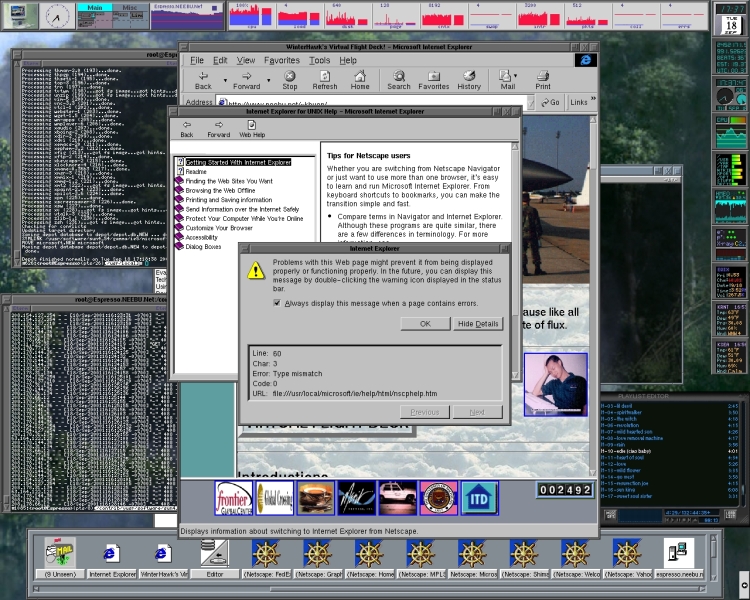Viewport: 750px width, 600px height.
Task: Expand the Links bar chevron
Action: [593, 99]
